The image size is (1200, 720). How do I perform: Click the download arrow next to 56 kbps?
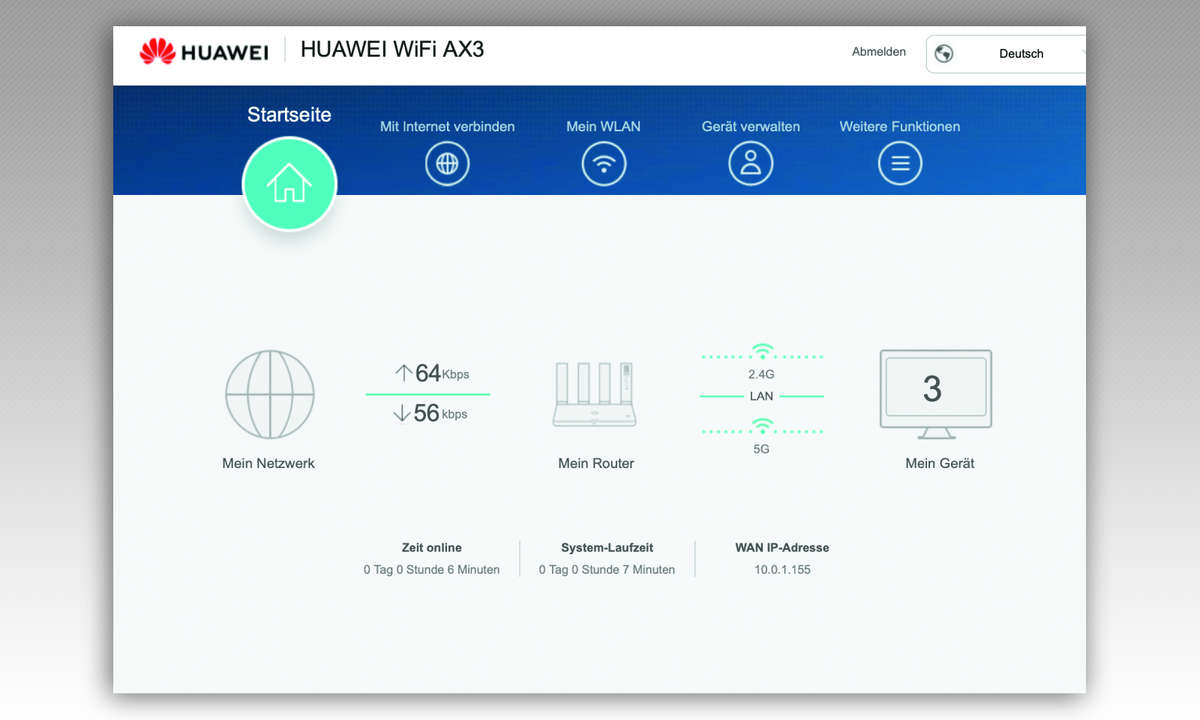pyautogui.click(x=402, y=413)
